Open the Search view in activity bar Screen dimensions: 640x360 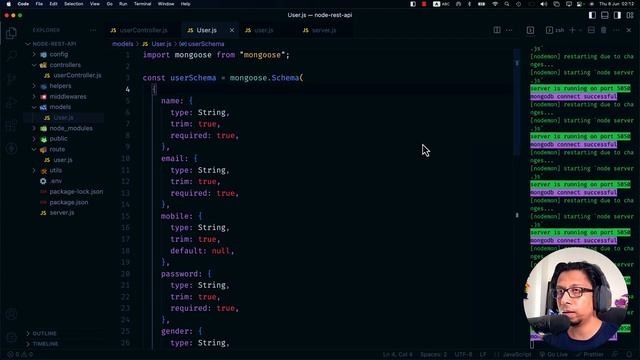[x=11, y=55]
